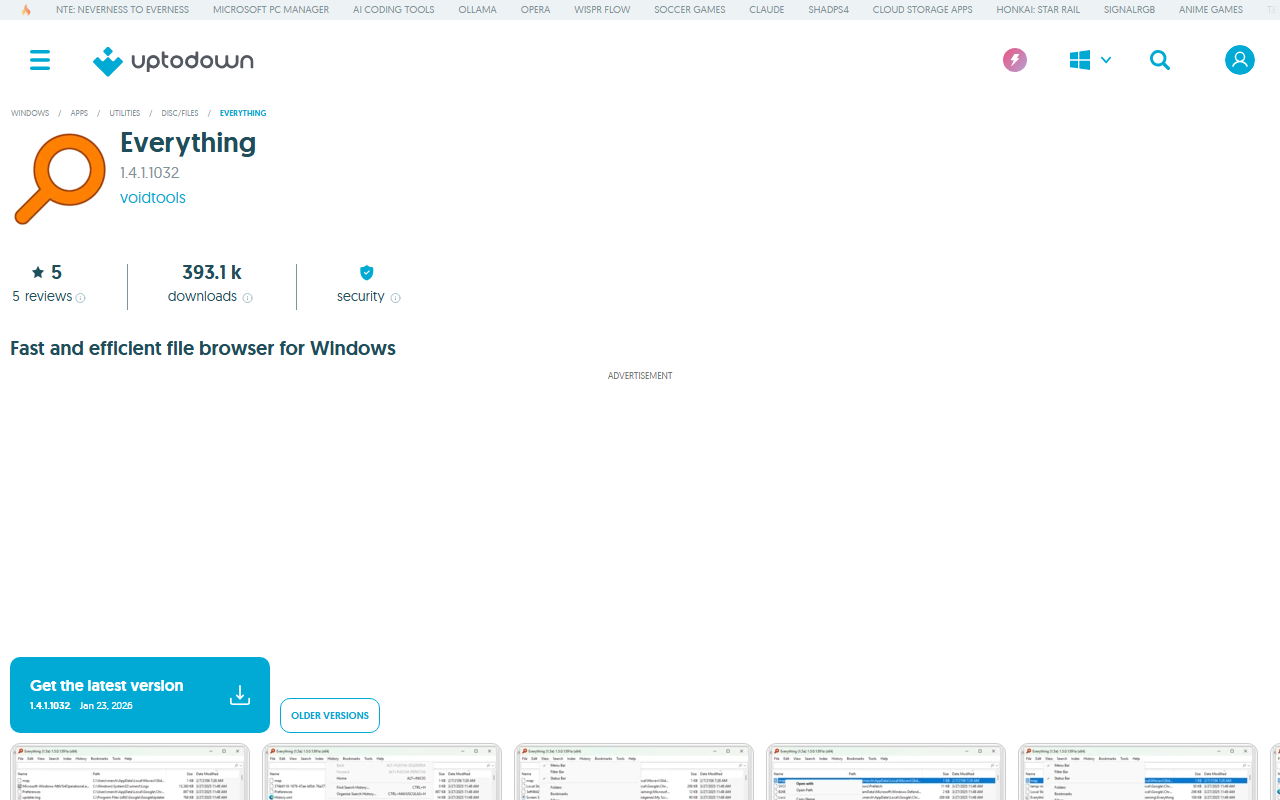Open third screenshot thumbnail
Image resolution: width=1280 pixels, height=800 pixels.
[x=634, y=772]
